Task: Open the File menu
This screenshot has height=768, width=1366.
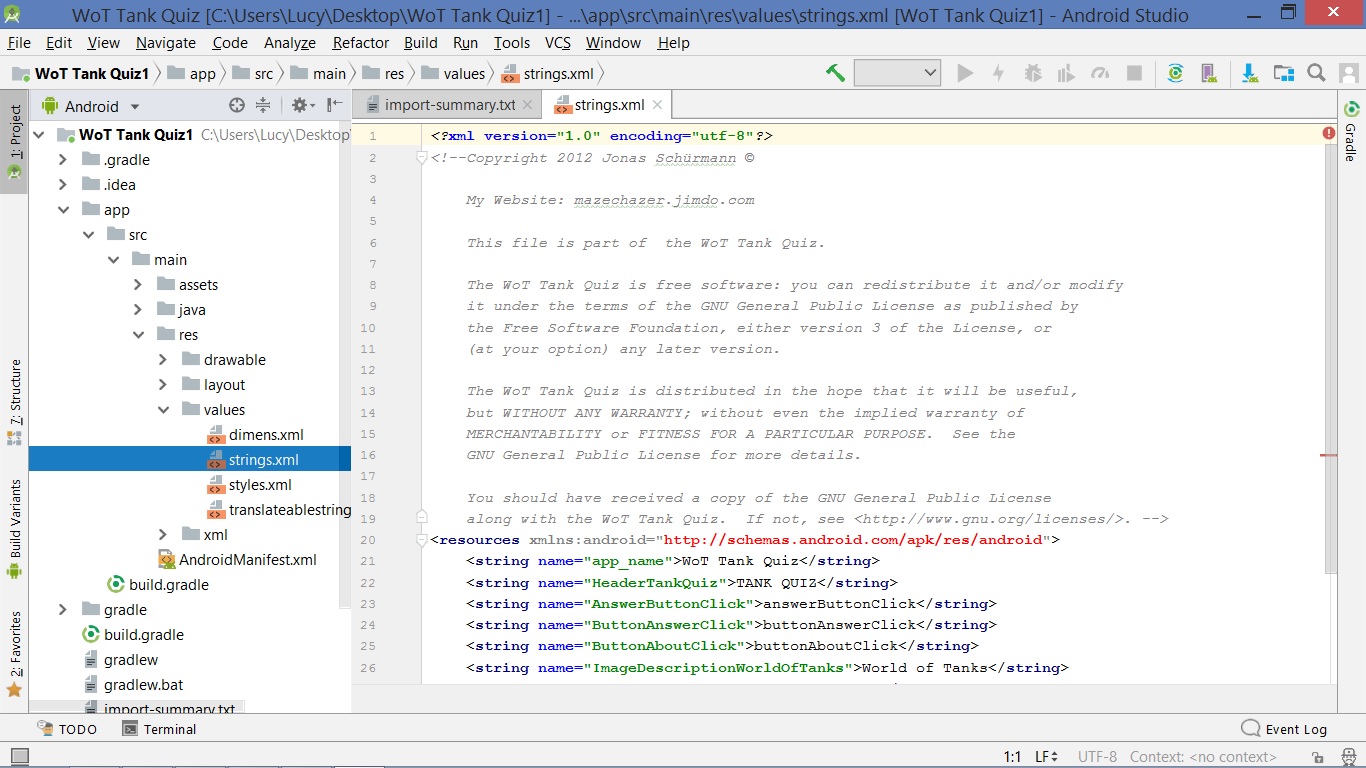Action: tap(19, 43)
